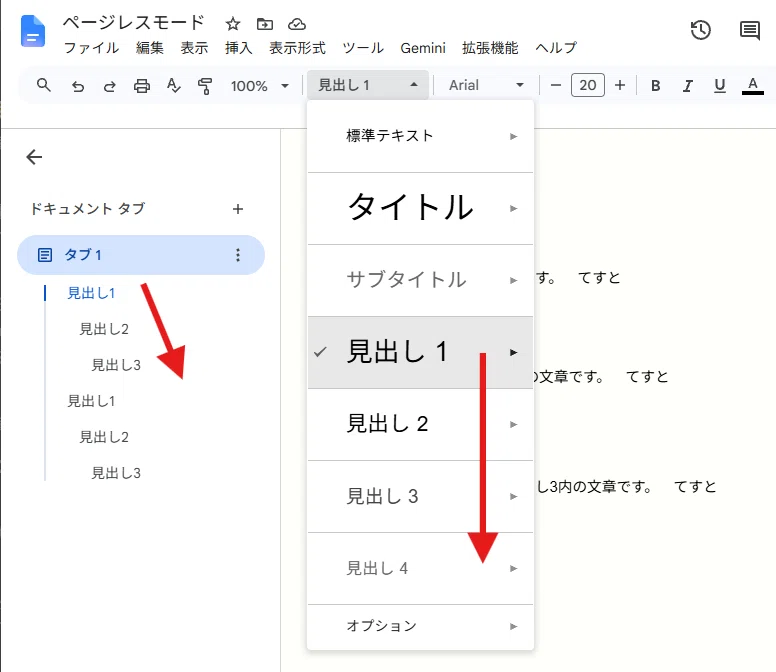The height and width of the screenshot is (672, 776).
Task: Expand submenu arrow for 見出し 3
Action: point(513,496)
